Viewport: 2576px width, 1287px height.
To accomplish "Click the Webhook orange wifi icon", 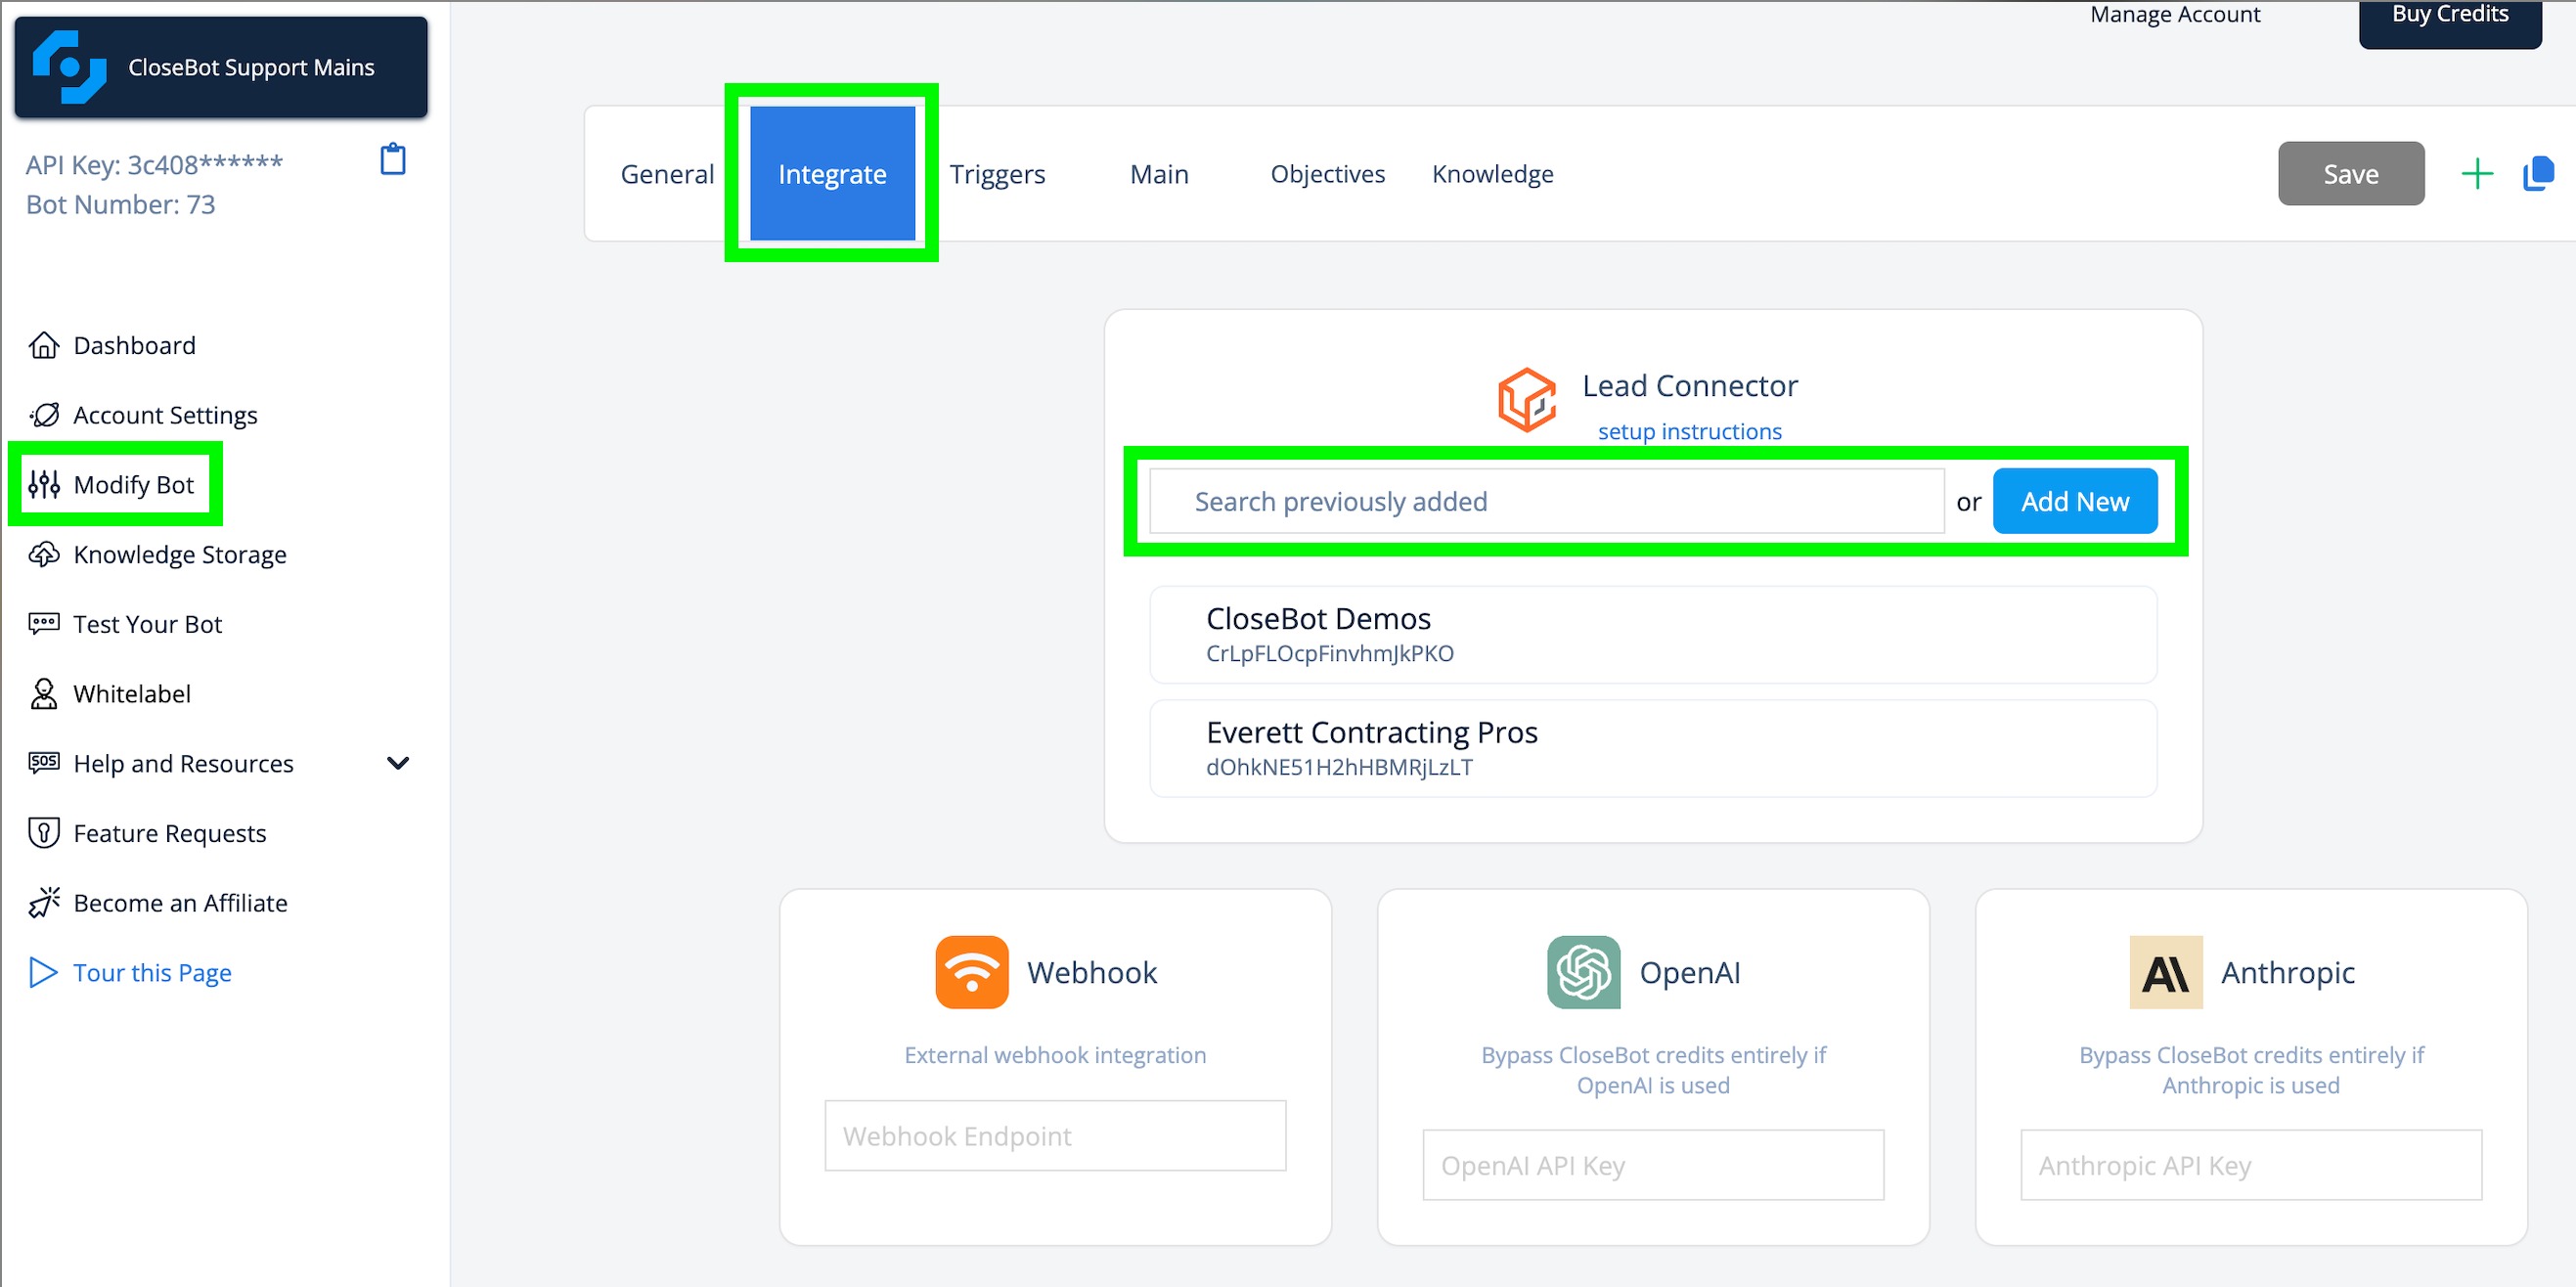I will [x=971, y=972].
